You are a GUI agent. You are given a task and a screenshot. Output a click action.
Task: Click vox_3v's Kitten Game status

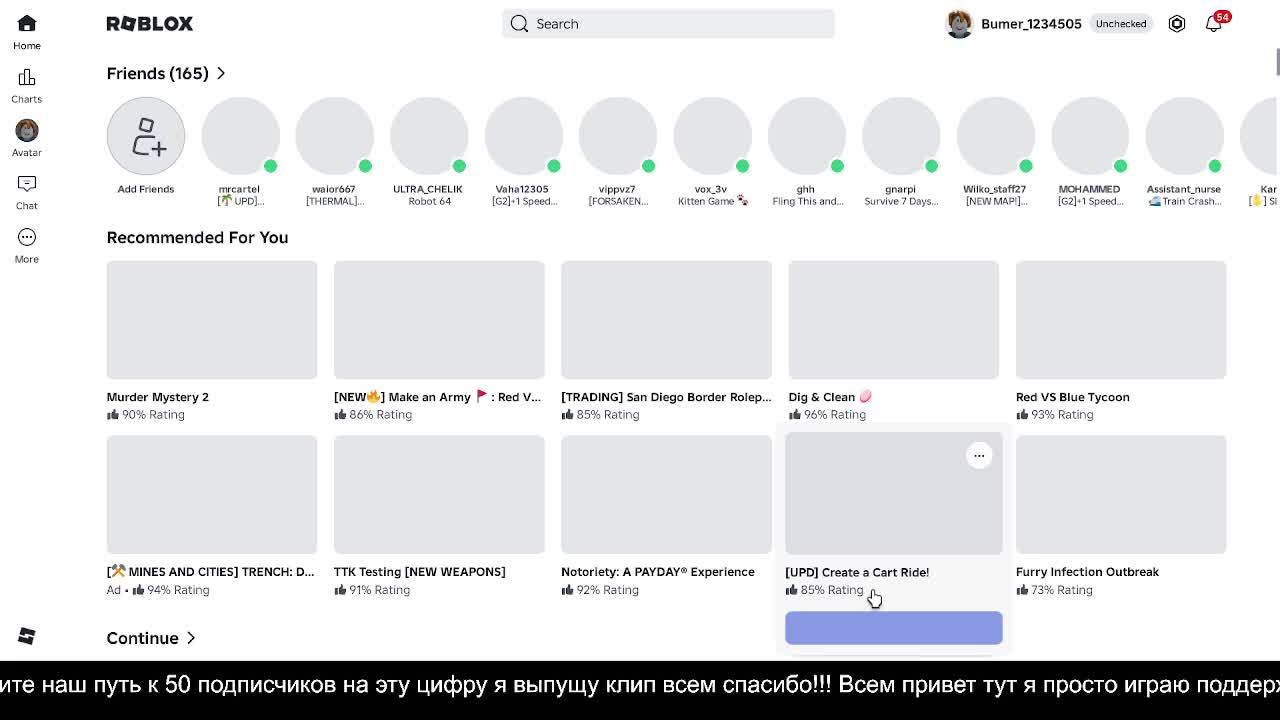pyautogui.click(x=712, y=201)
